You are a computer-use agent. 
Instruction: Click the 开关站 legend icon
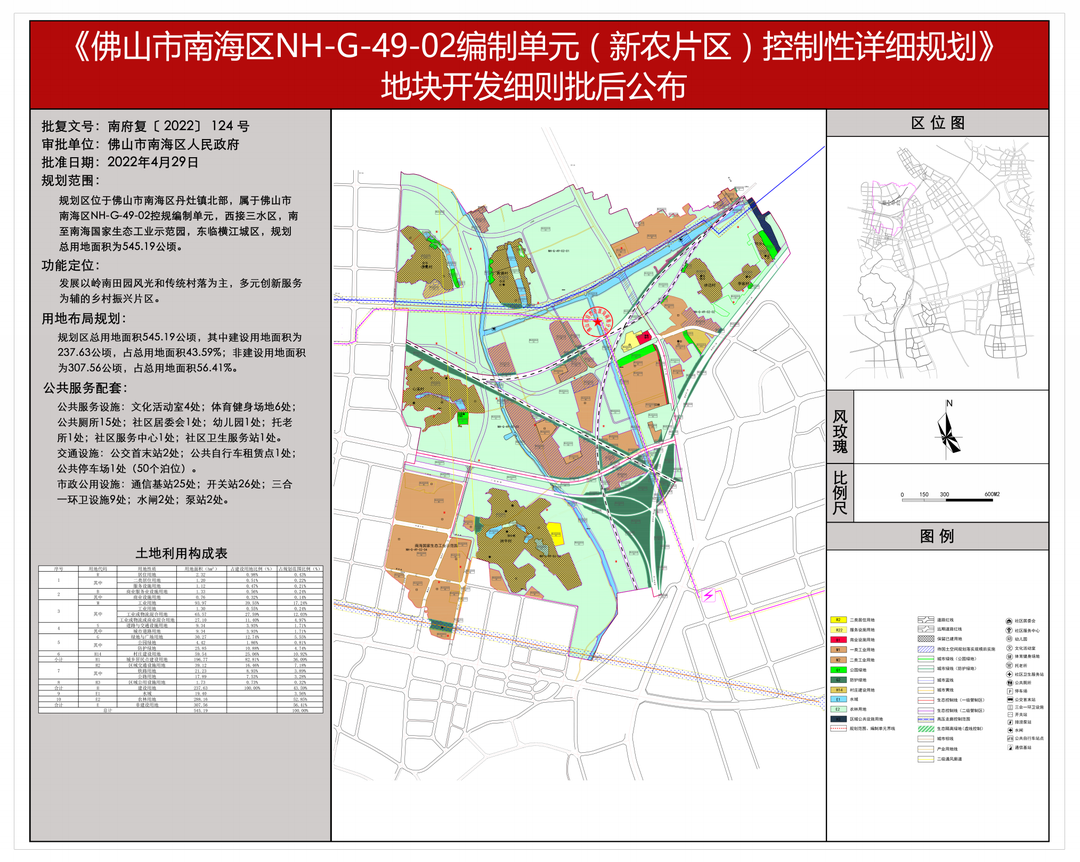tap(1010, 715)
